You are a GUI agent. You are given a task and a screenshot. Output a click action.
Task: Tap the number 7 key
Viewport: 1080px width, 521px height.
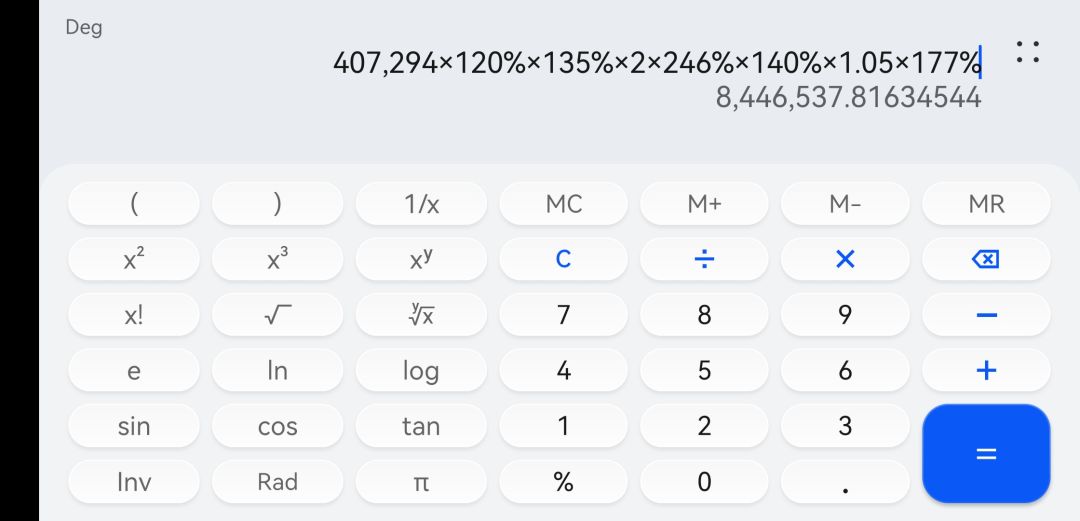click(563, 315)
